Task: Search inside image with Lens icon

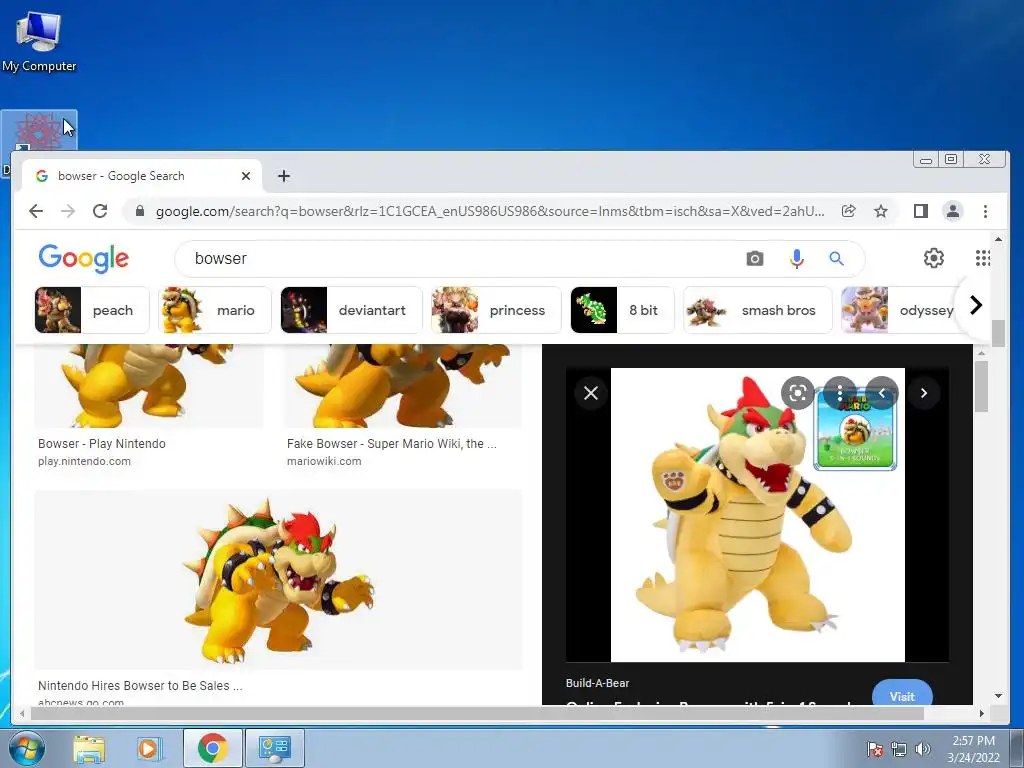Action: click(x=797, y=392)
